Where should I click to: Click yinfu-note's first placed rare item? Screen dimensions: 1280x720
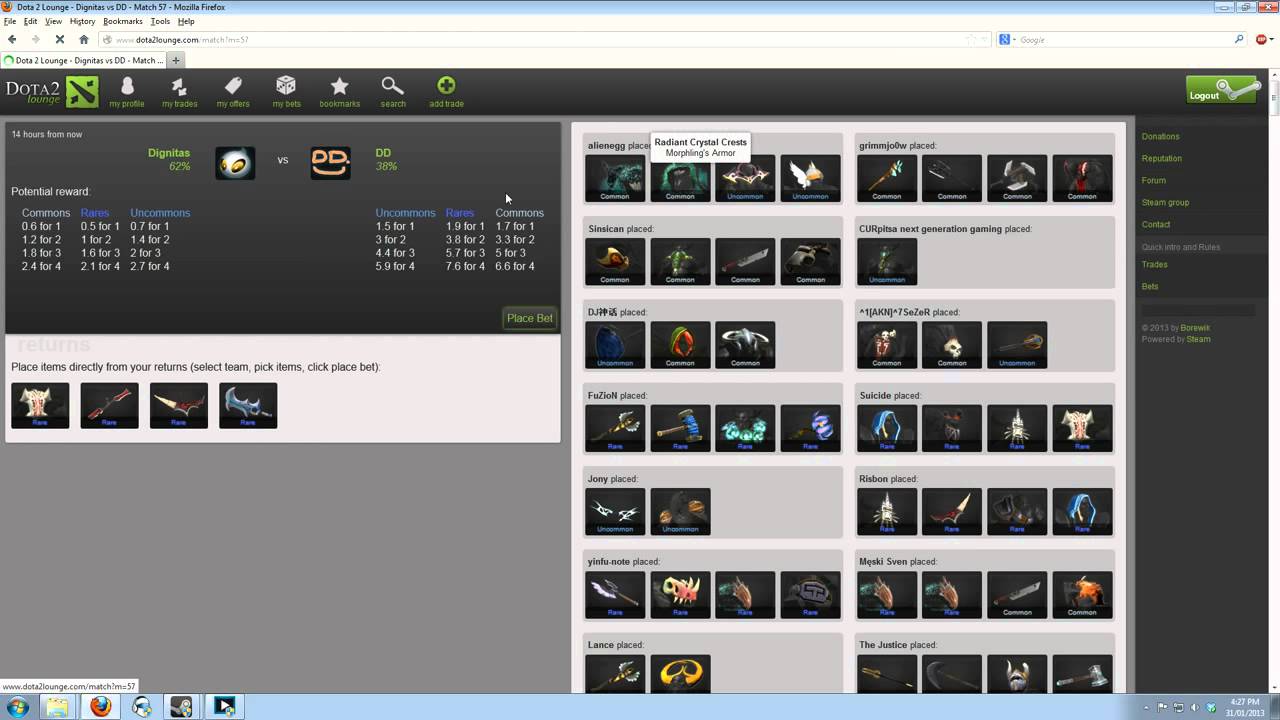point(615,594)
